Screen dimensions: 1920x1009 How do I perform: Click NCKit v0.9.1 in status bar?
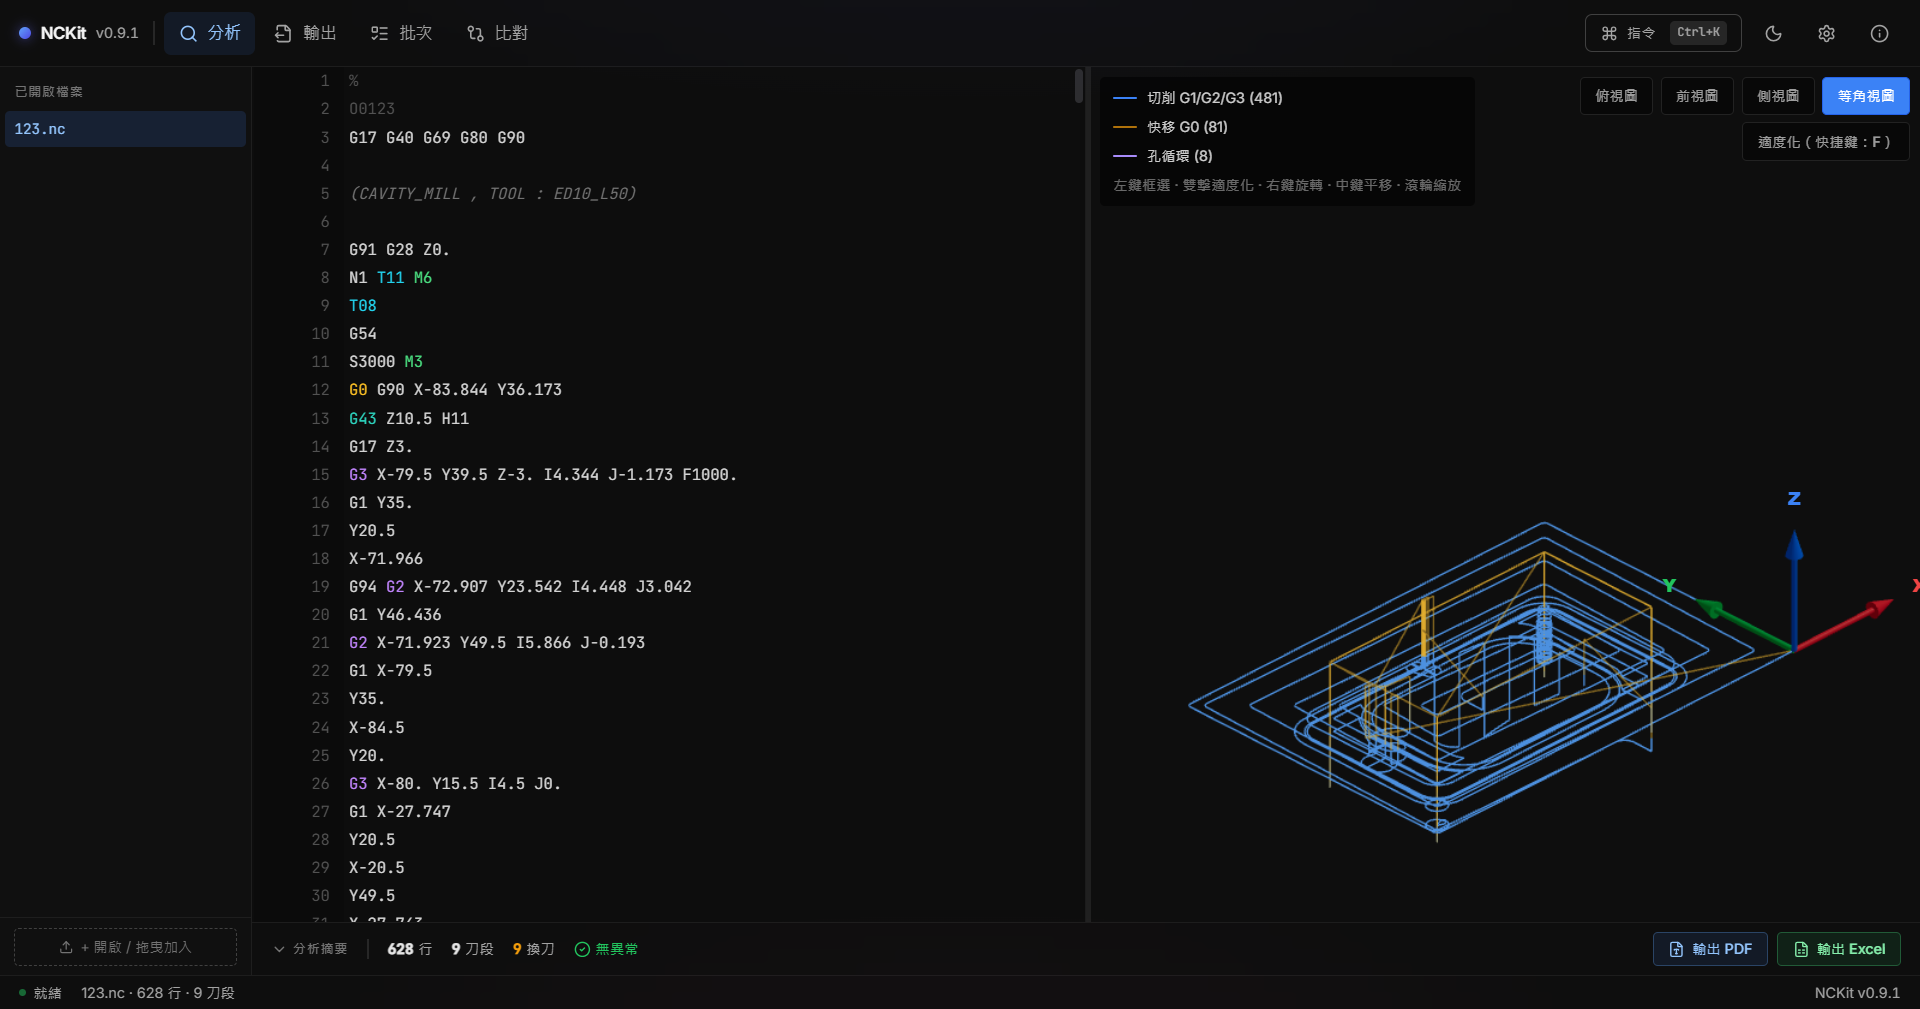point(1857,992)
